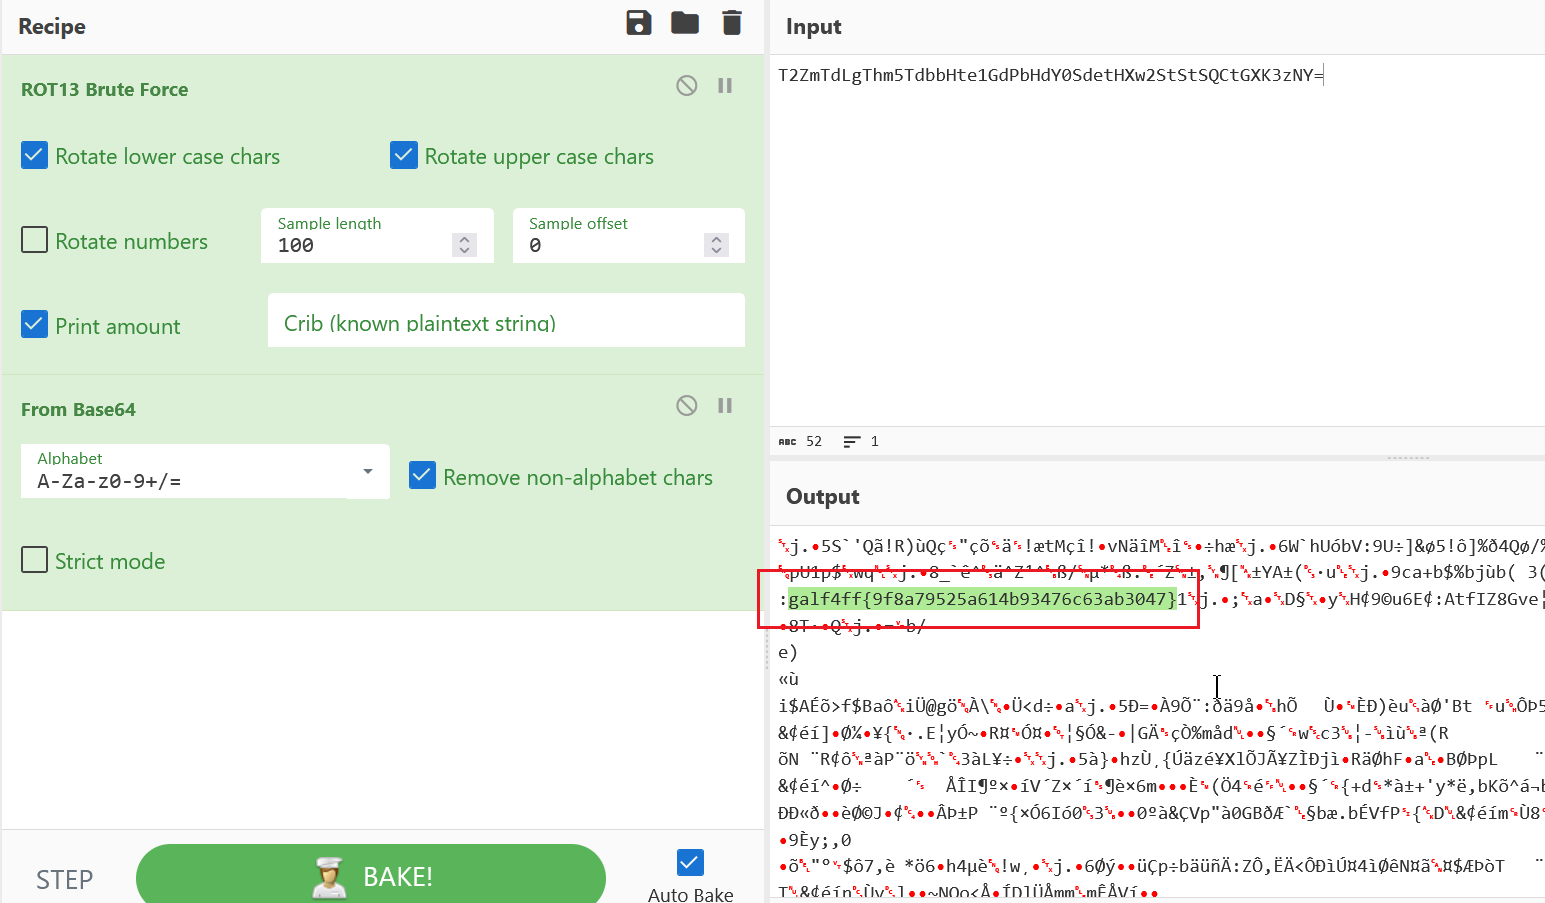Click the line count icon in input status bar
This screenshot has width=1545, height=903.
[852, 441]
